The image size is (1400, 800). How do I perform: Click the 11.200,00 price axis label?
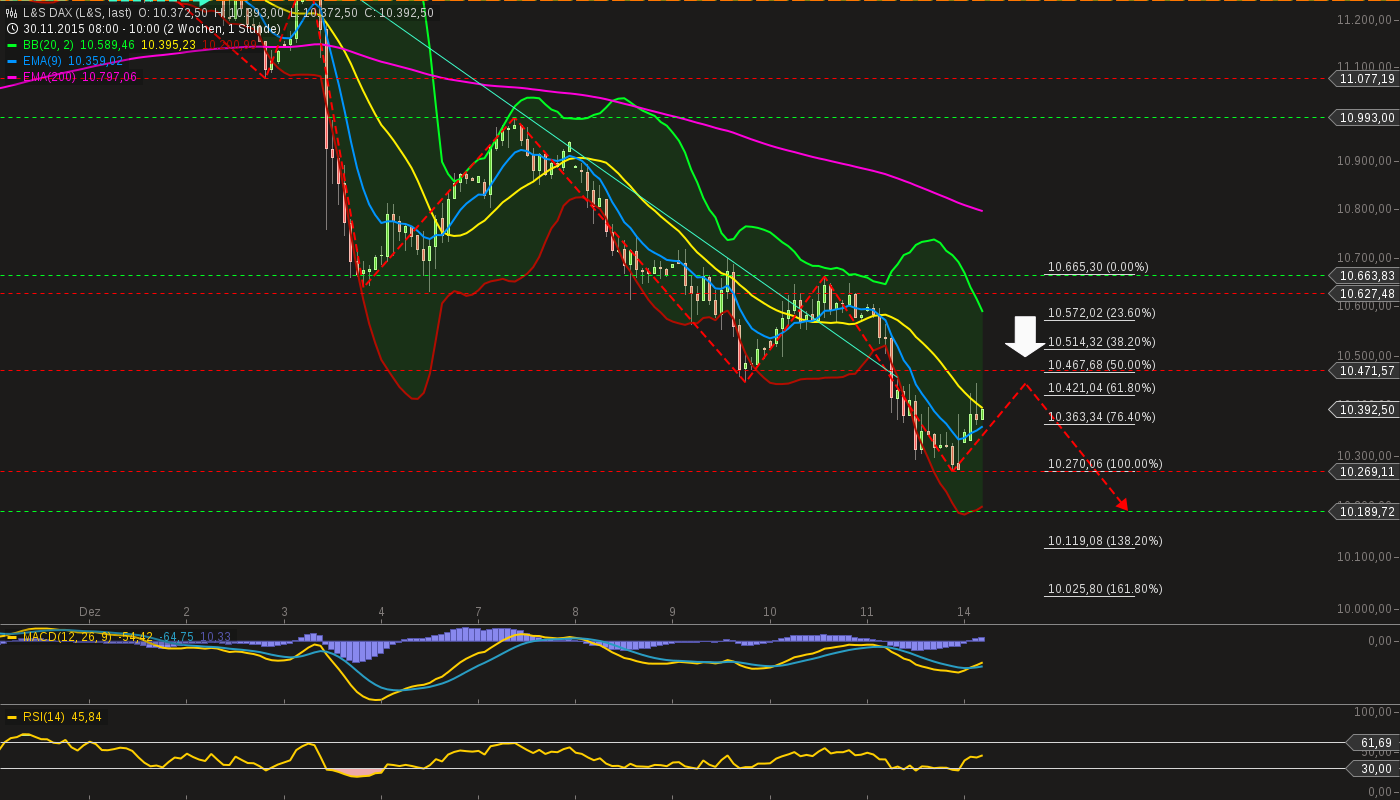click(x=1365, y=20)
